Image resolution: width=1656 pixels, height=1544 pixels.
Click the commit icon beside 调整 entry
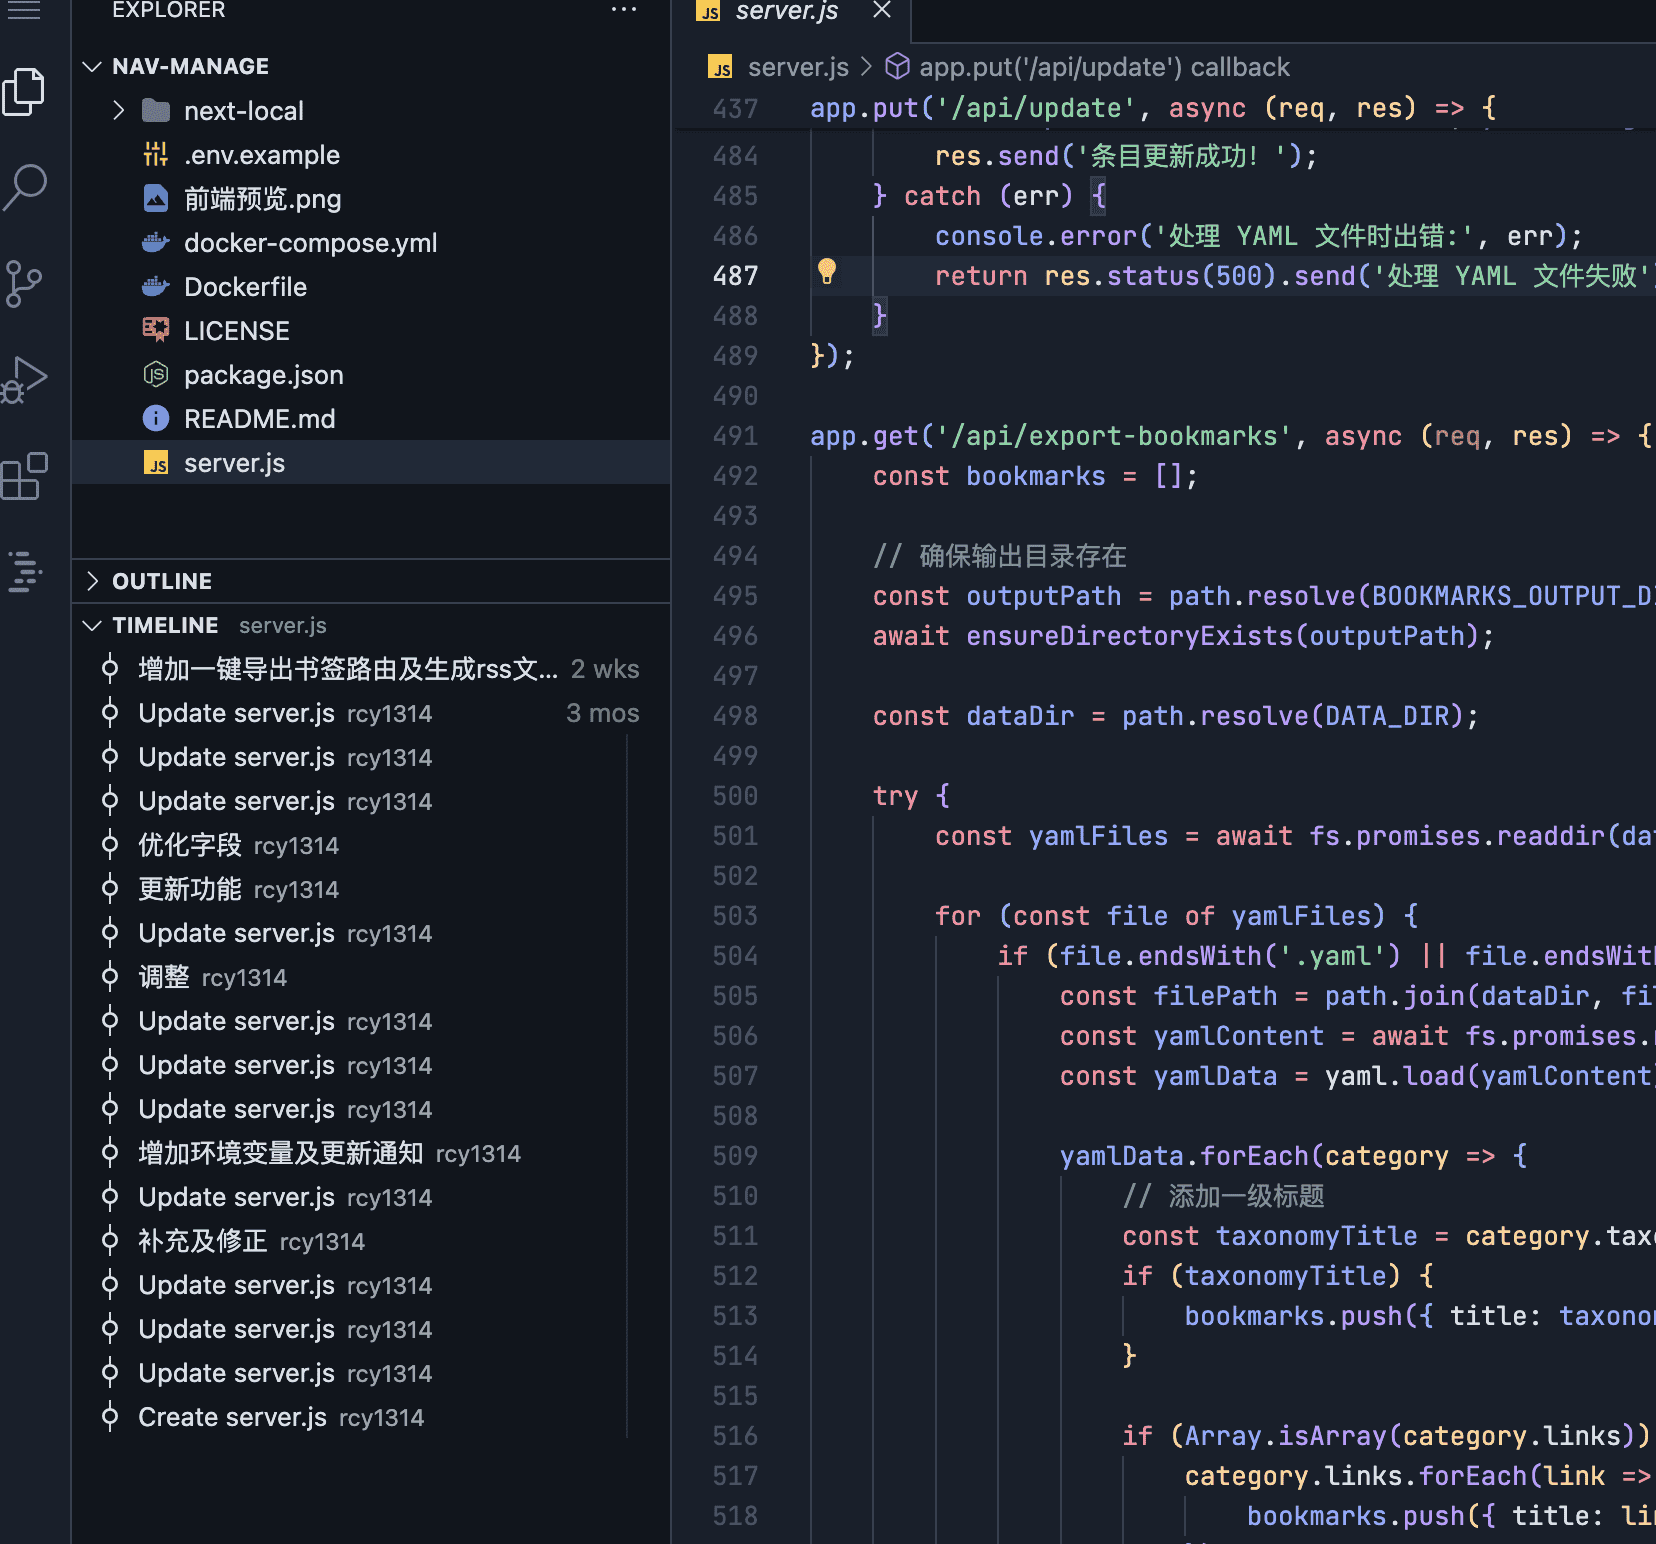tap(110, 976)
